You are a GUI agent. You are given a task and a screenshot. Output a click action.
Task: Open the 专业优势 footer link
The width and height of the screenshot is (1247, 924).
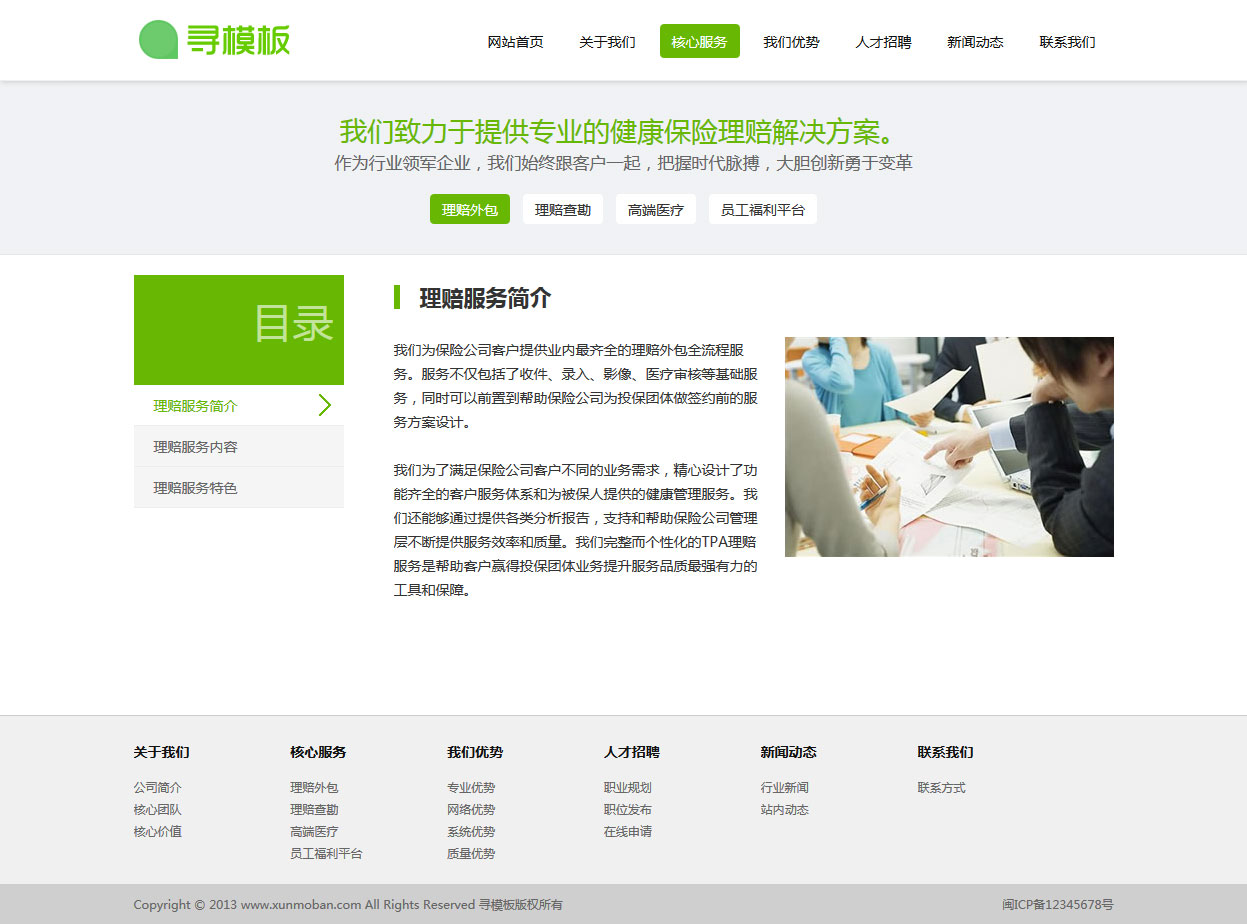pyautogui.click(x=471, y=788)
